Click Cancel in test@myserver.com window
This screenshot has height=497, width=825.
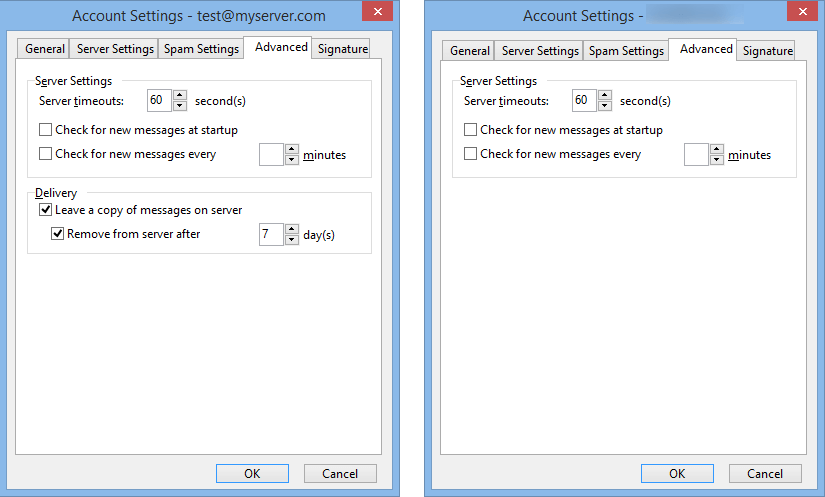[340, 473]
